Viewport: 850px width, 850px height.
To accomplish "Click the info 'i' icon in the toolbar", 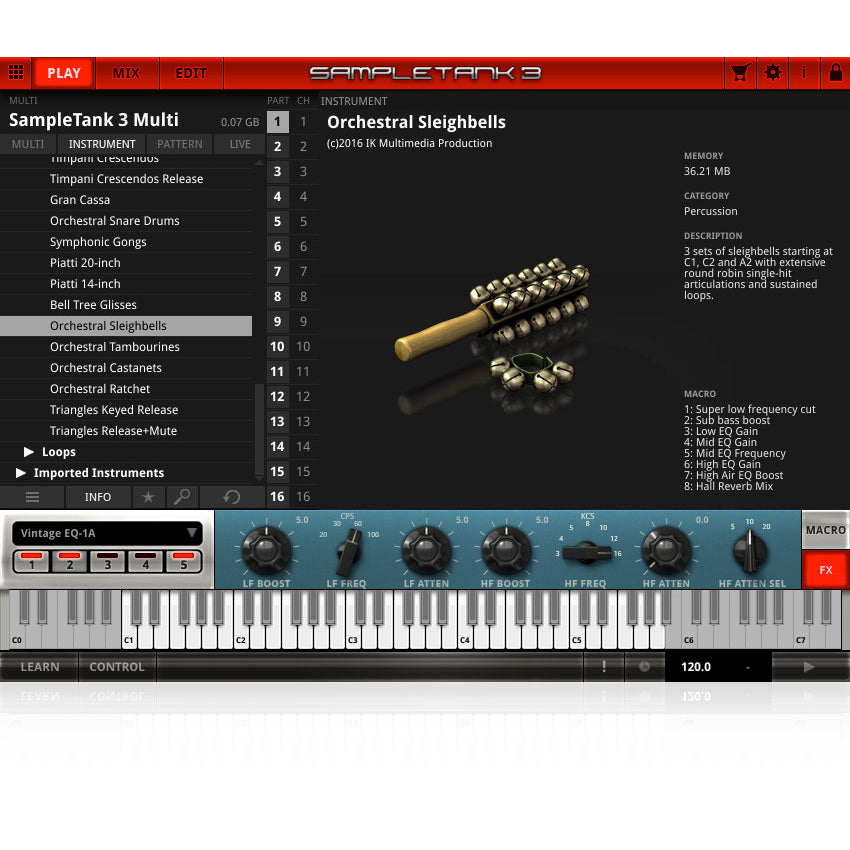I will point(804,73).
